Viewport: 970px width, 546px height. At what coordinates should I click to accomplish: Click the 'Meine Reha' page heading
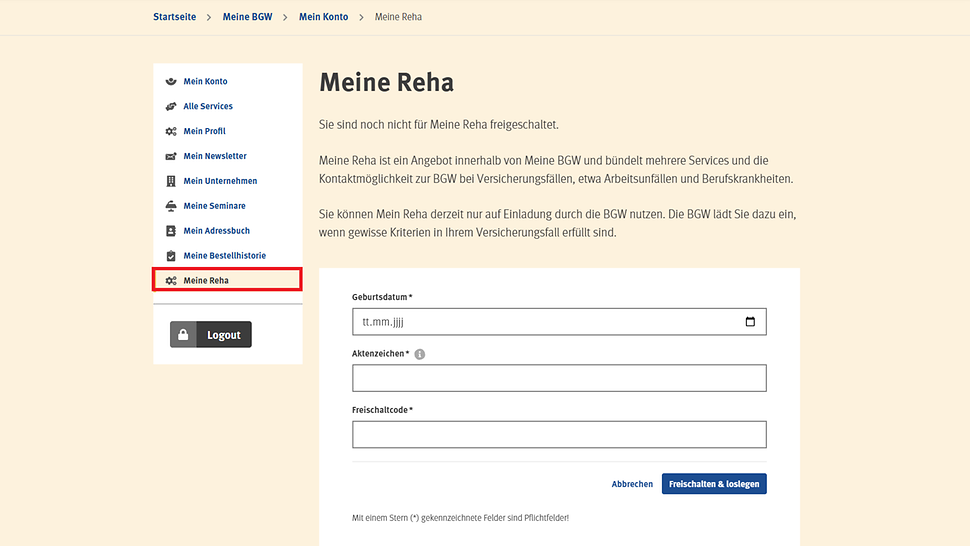point(387,82)
